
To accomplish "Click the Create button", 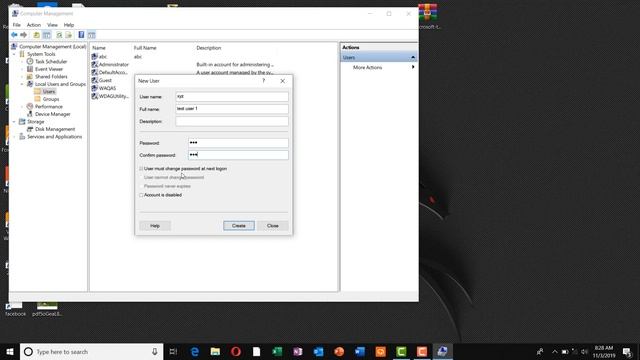I will (239, 226).
